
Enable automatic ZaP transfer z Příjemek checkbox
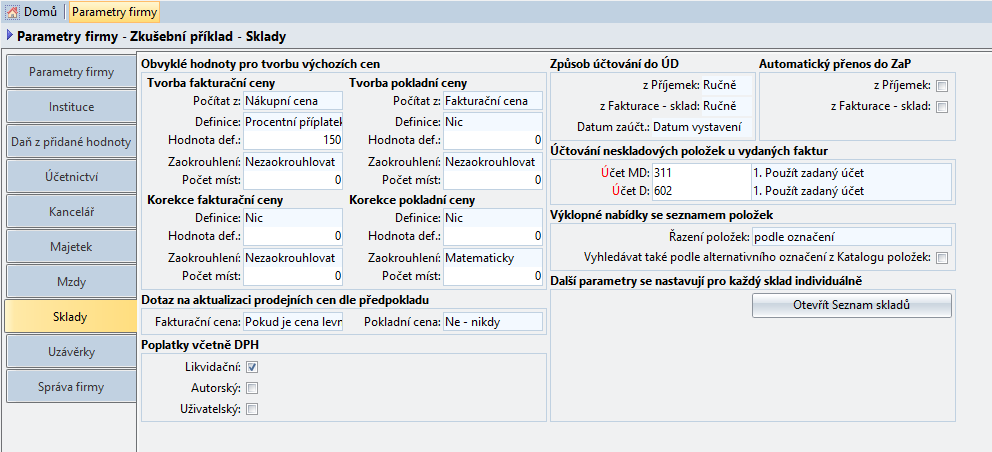pyautogui.click(x=941, y=86)
